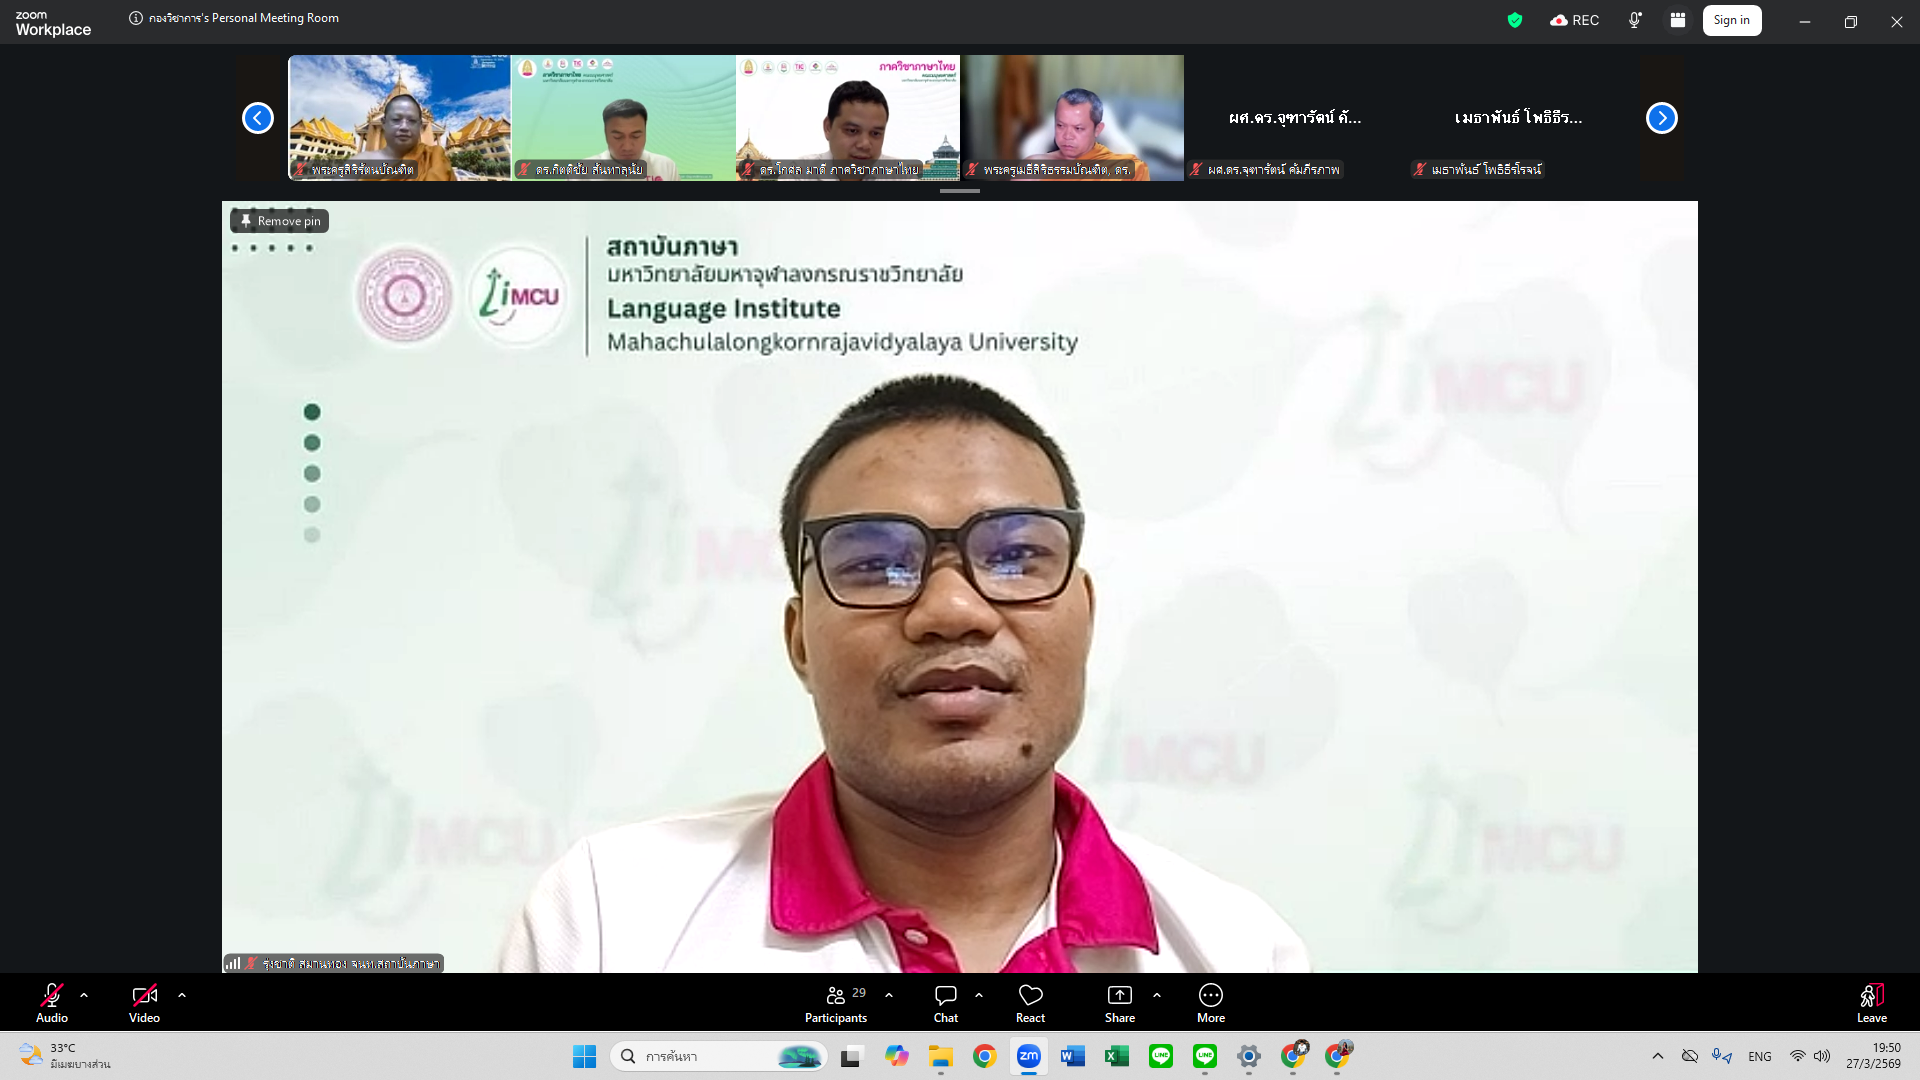Expand the Participants options arrow
This screenshot has height=1080, width=1920.
(889, 995)
